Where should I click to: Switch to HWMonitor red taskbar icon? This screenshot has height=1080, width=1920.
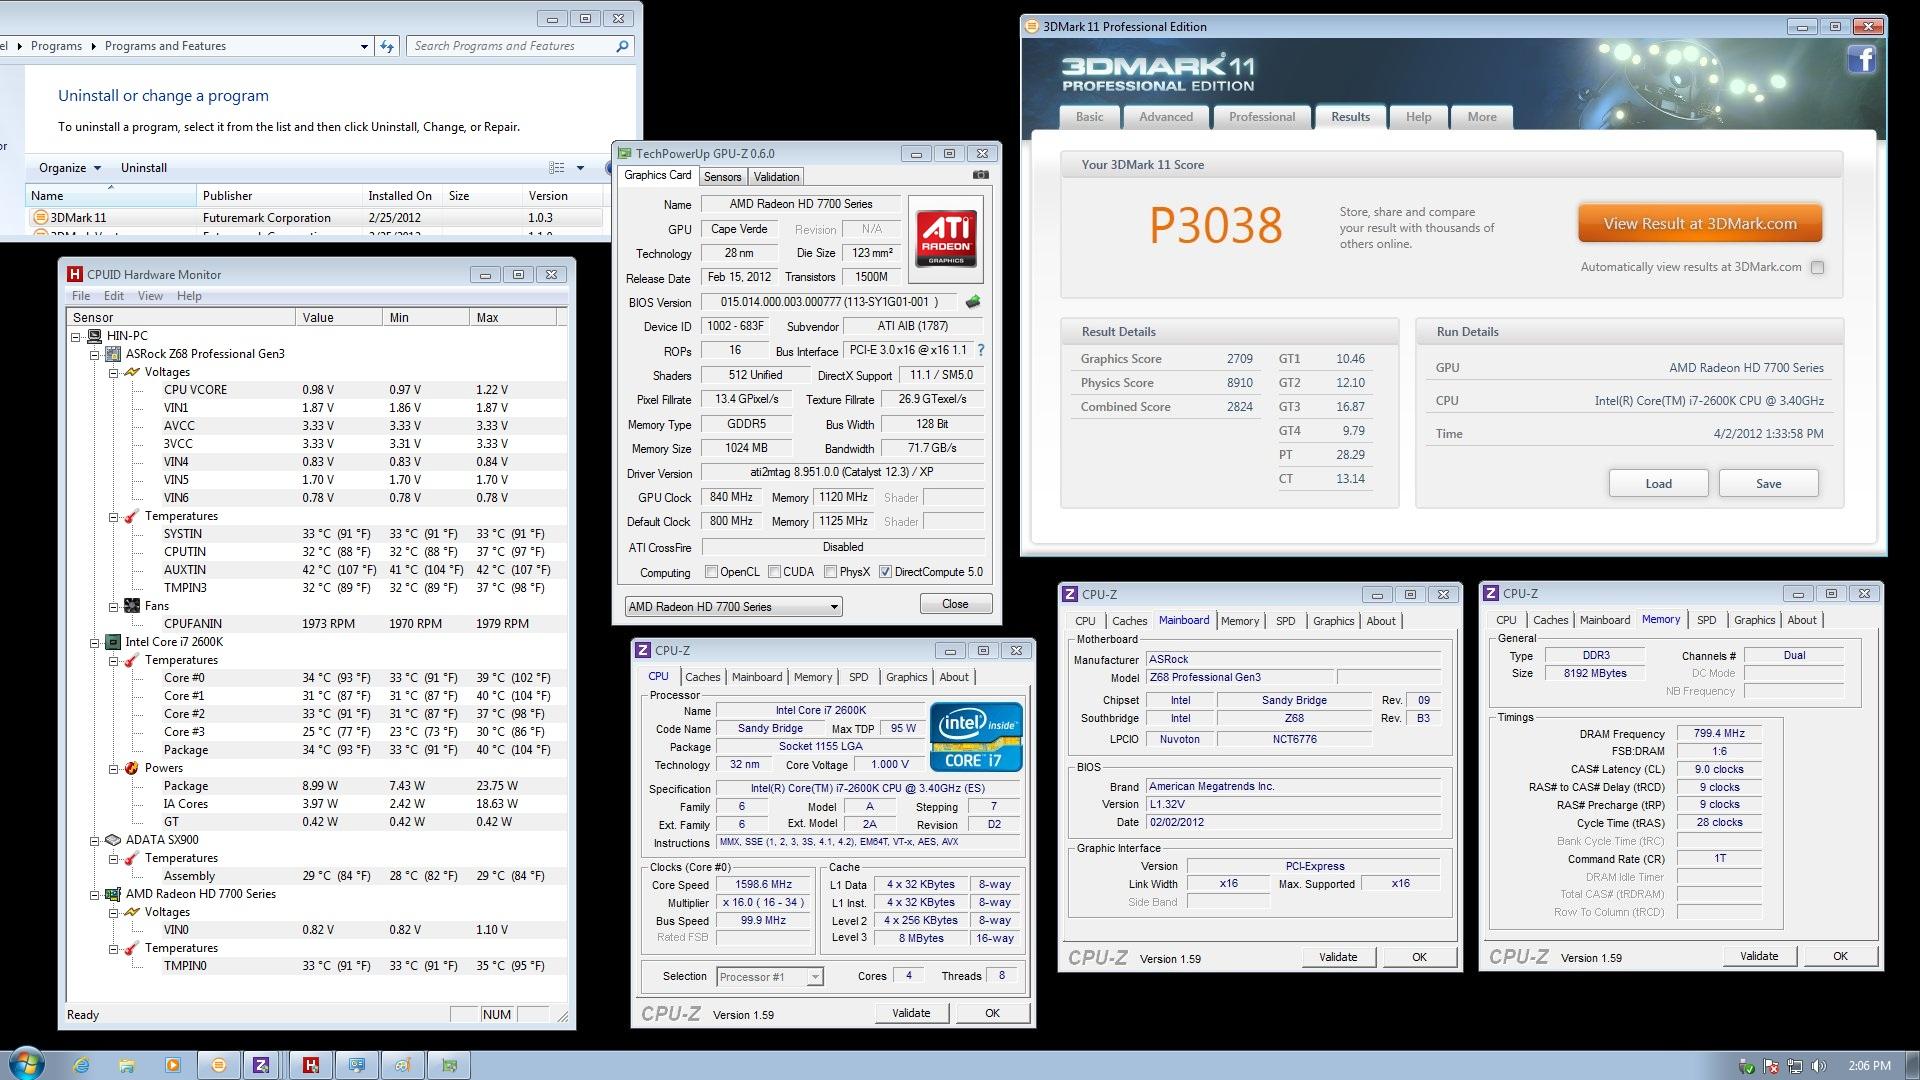point(311,1065)
